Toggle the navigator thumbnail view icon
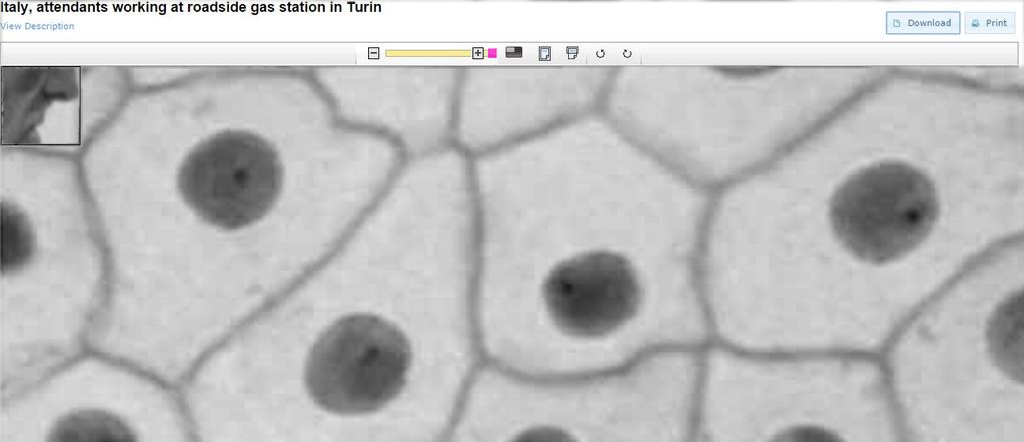1024x442 pixels. pyautogui.click(x=514, y=53)
